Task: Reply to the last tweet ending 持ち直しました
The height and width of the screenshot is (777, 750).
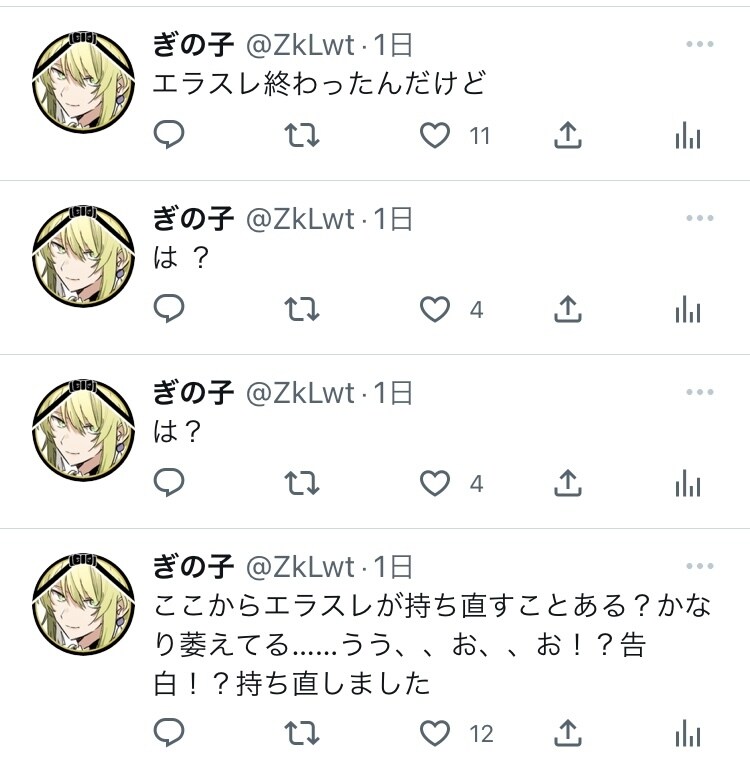Action: pos(169,732)
